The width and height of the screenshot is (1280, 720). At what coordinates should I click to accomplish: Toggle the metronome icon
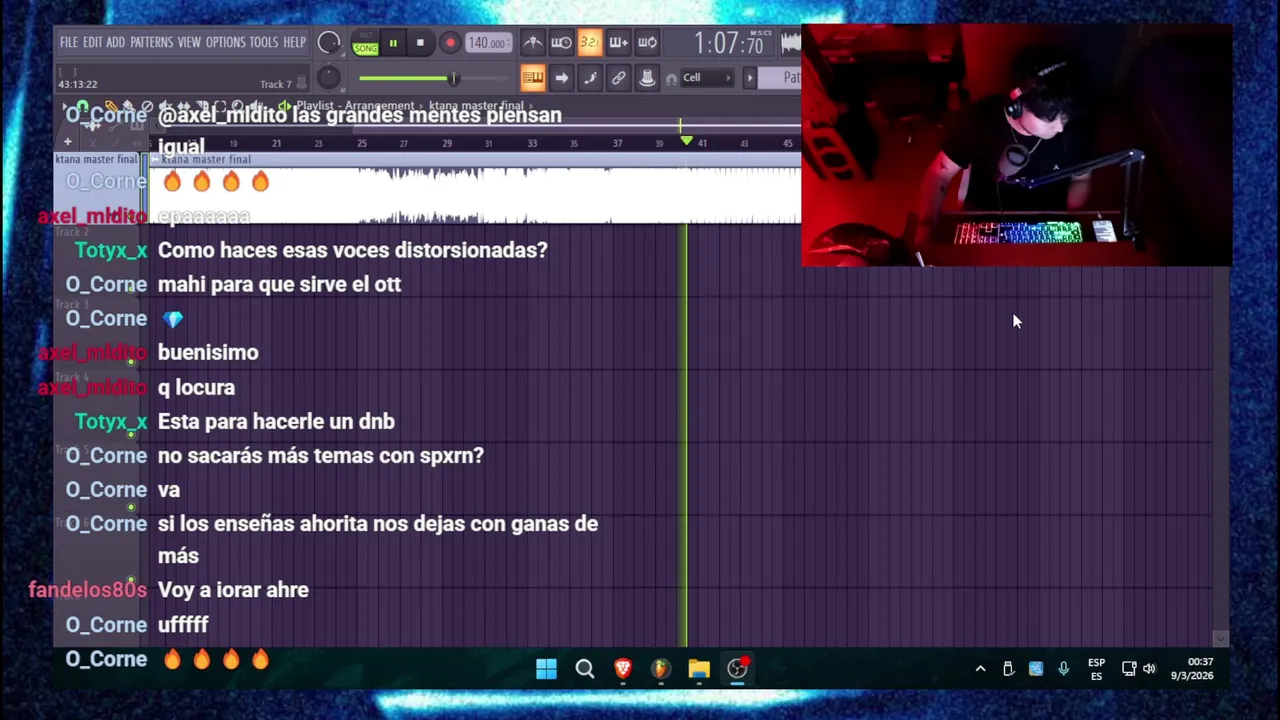532,42
